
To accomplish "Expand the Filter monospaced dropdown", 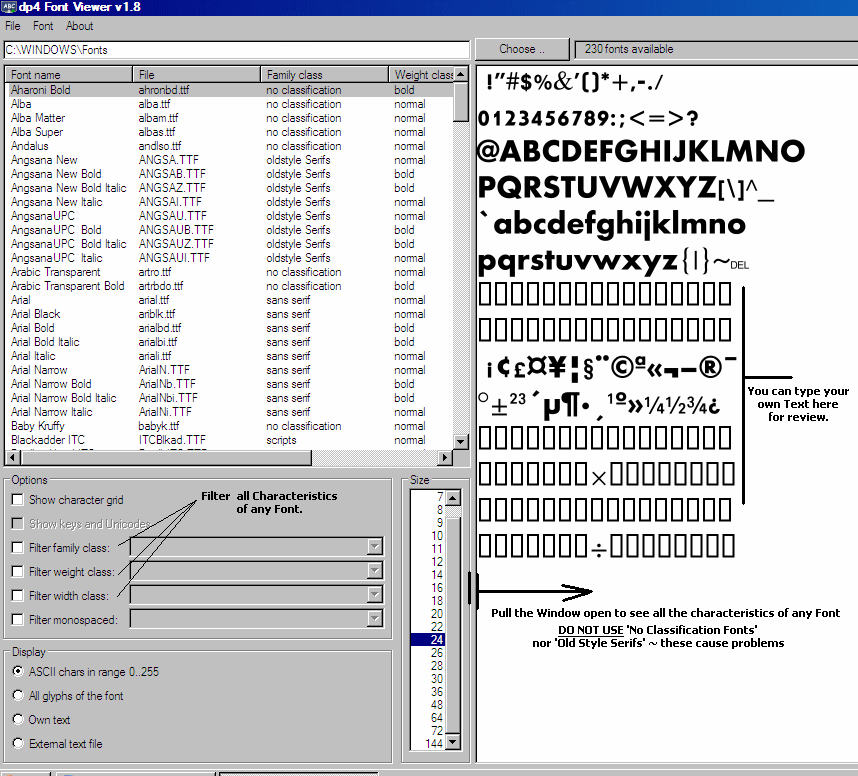I will (374, 618).
